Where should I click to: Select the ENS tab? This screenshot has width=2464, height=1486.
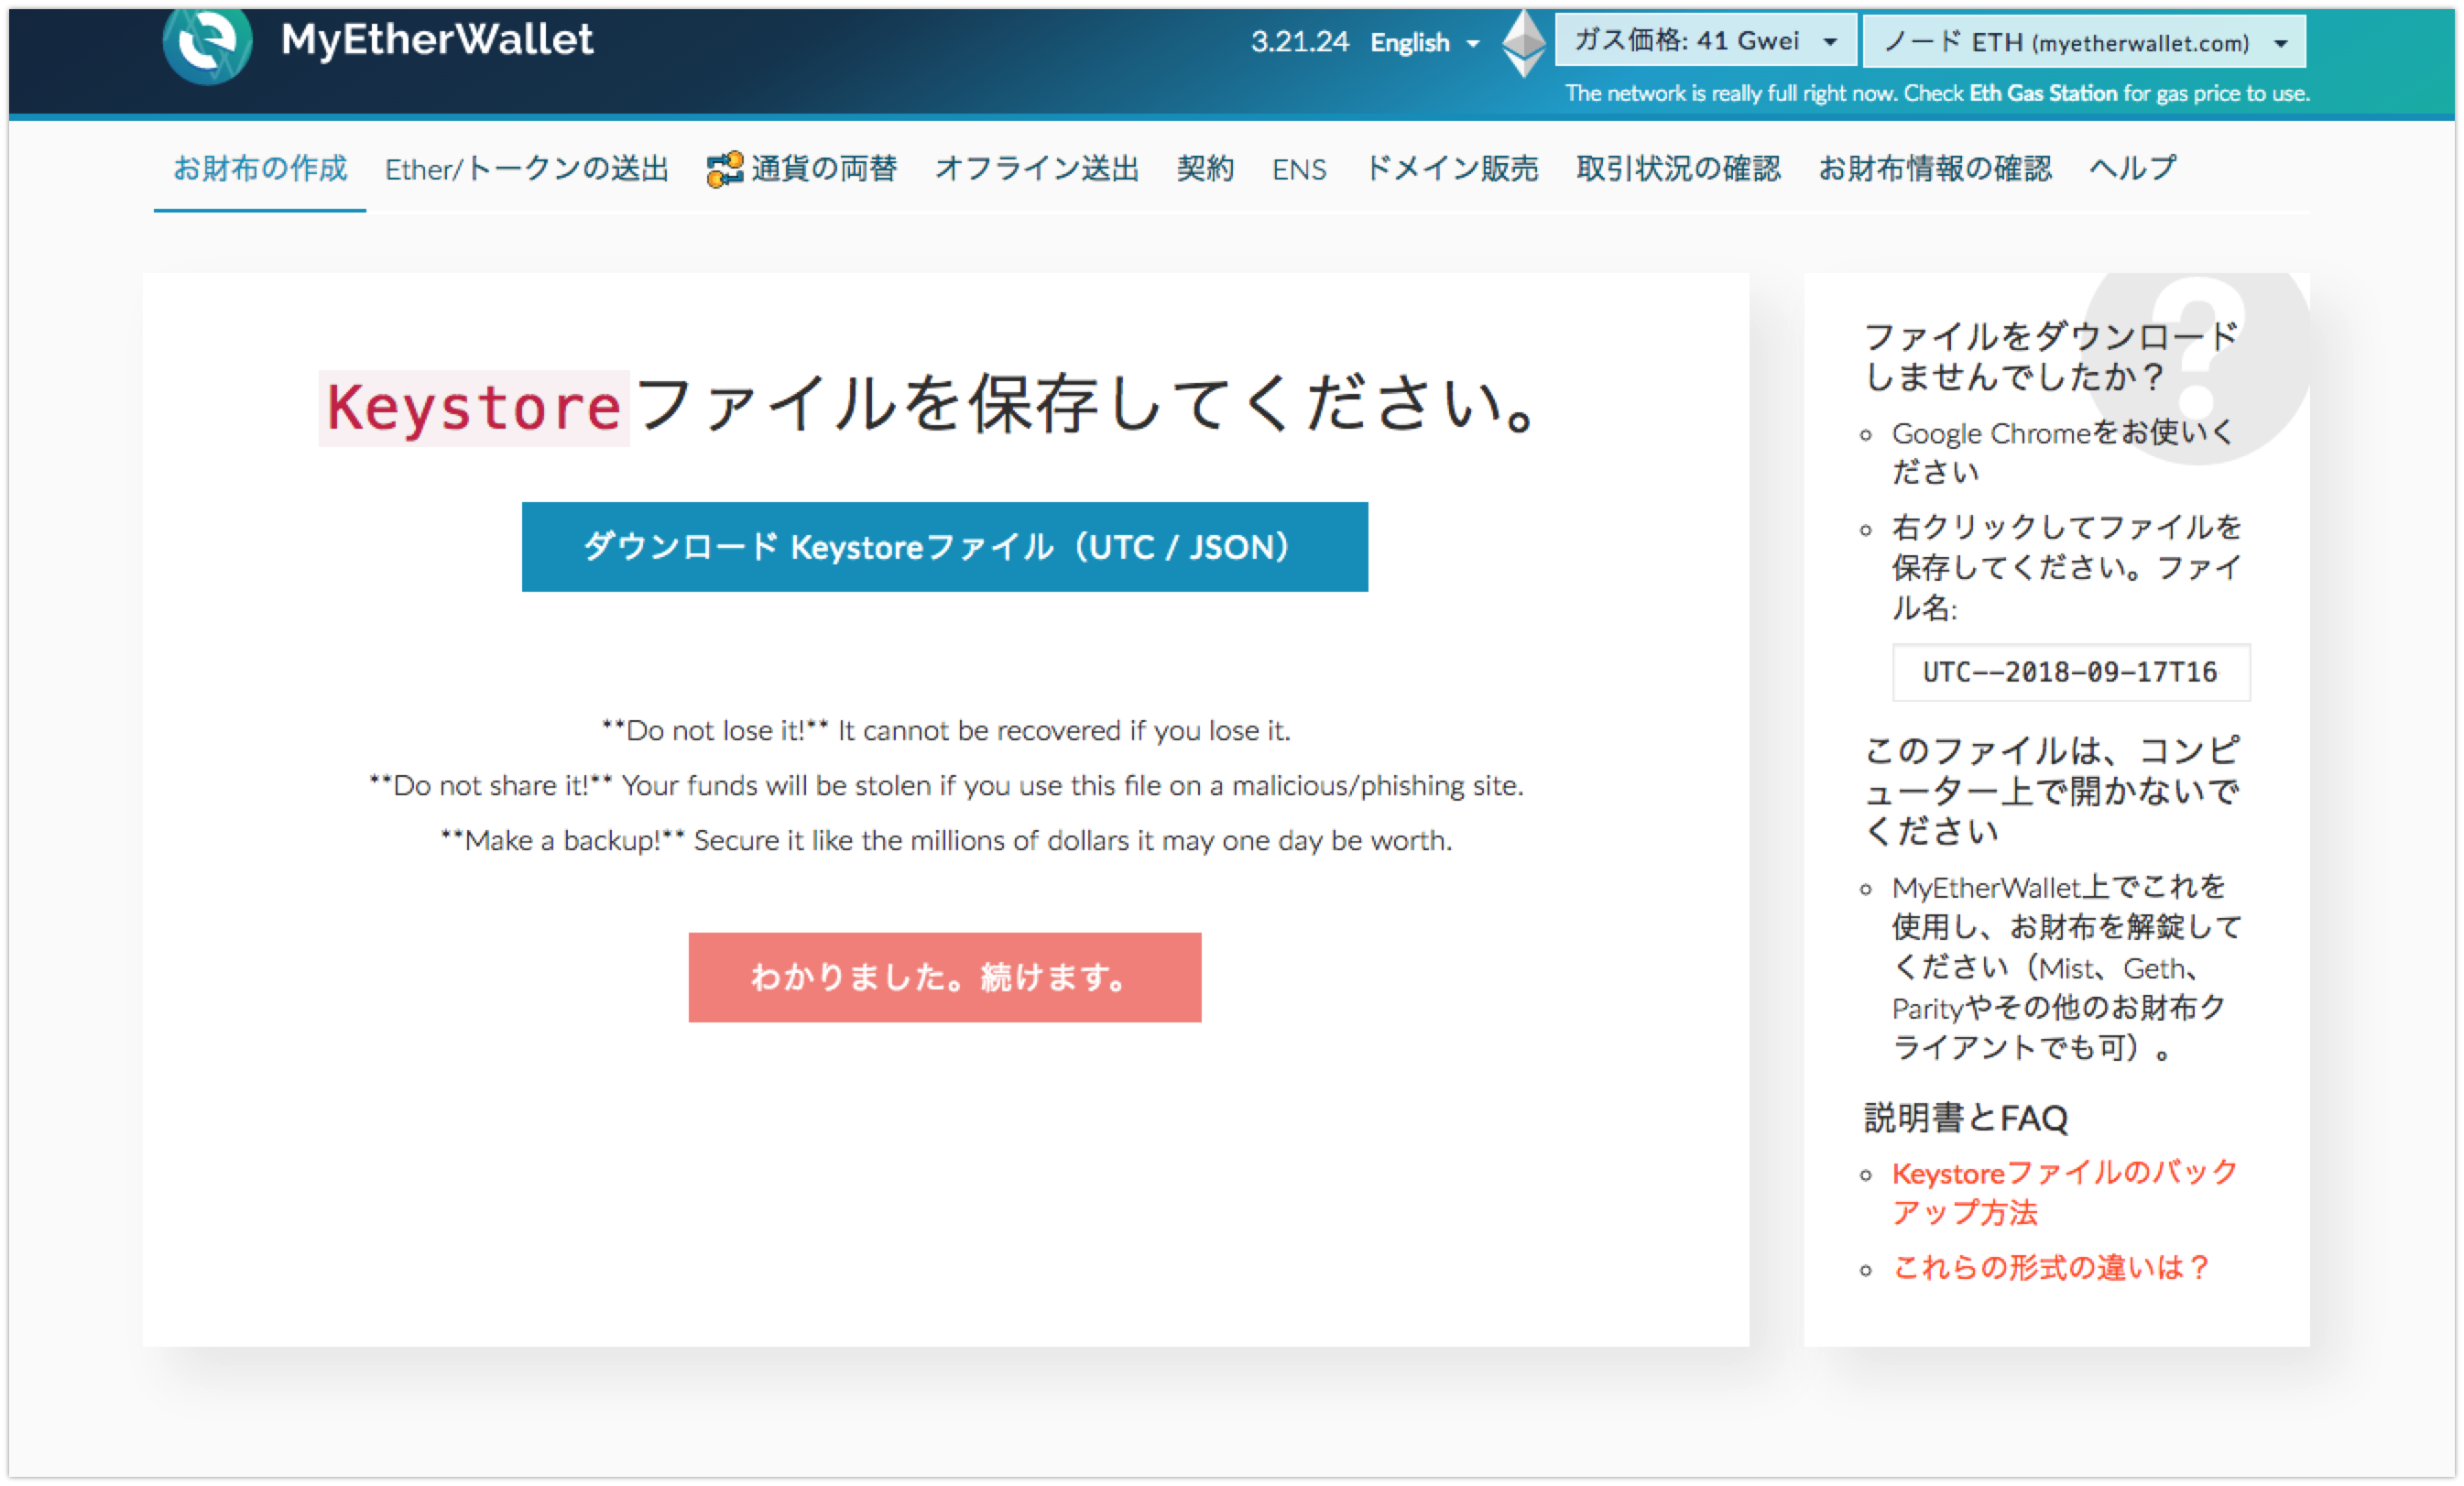click(1299, 170)
